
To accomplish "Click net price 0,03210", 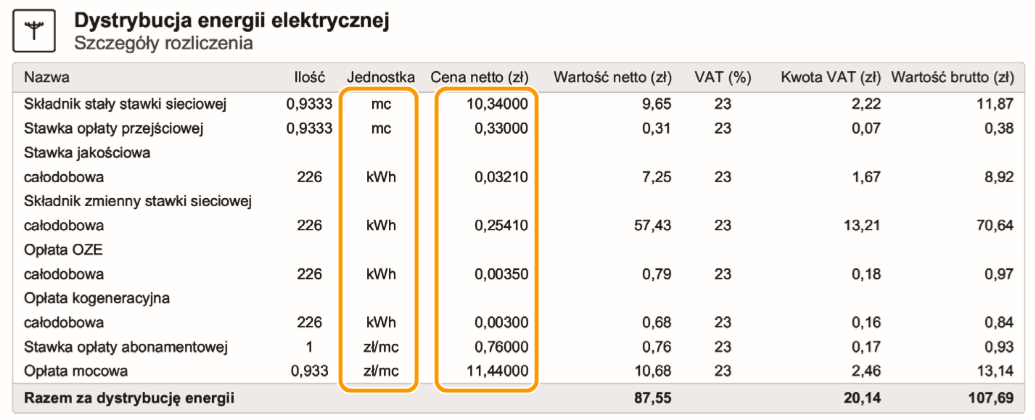I will tap(501, 177).
